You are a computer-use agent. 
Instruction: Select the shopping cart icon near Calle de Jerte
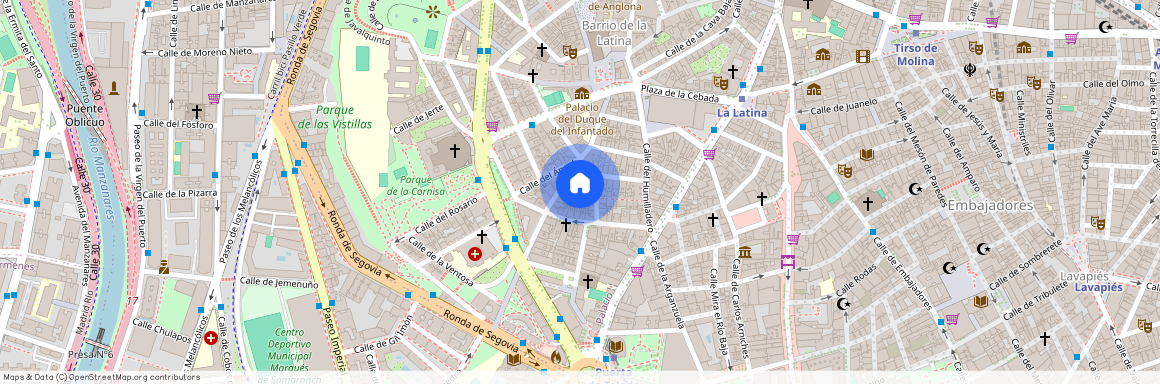(x=492, y=125)
